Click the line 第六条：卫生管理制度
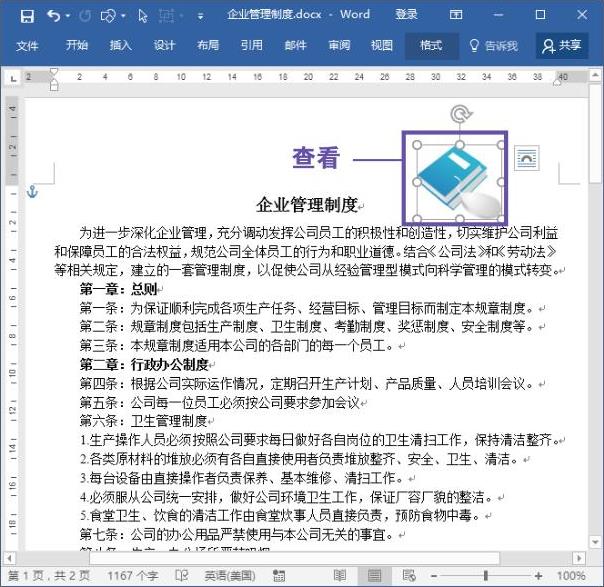The width and height of the screenshot is (604, 587). click(143, 421)
